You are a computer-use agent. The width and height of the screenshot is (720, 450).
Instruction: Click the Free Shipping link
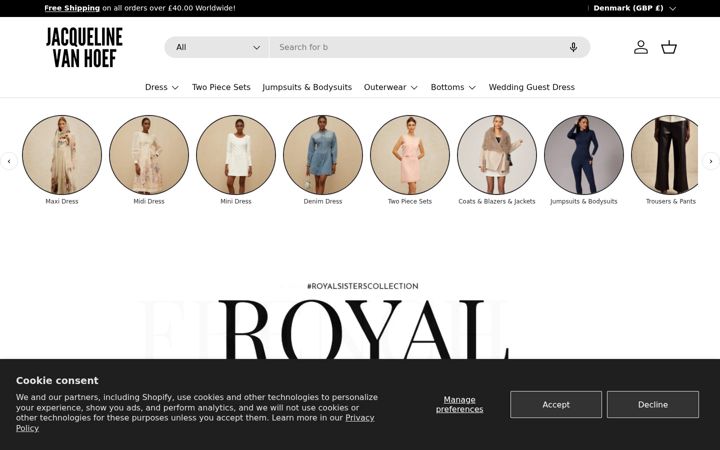point(72,8)
